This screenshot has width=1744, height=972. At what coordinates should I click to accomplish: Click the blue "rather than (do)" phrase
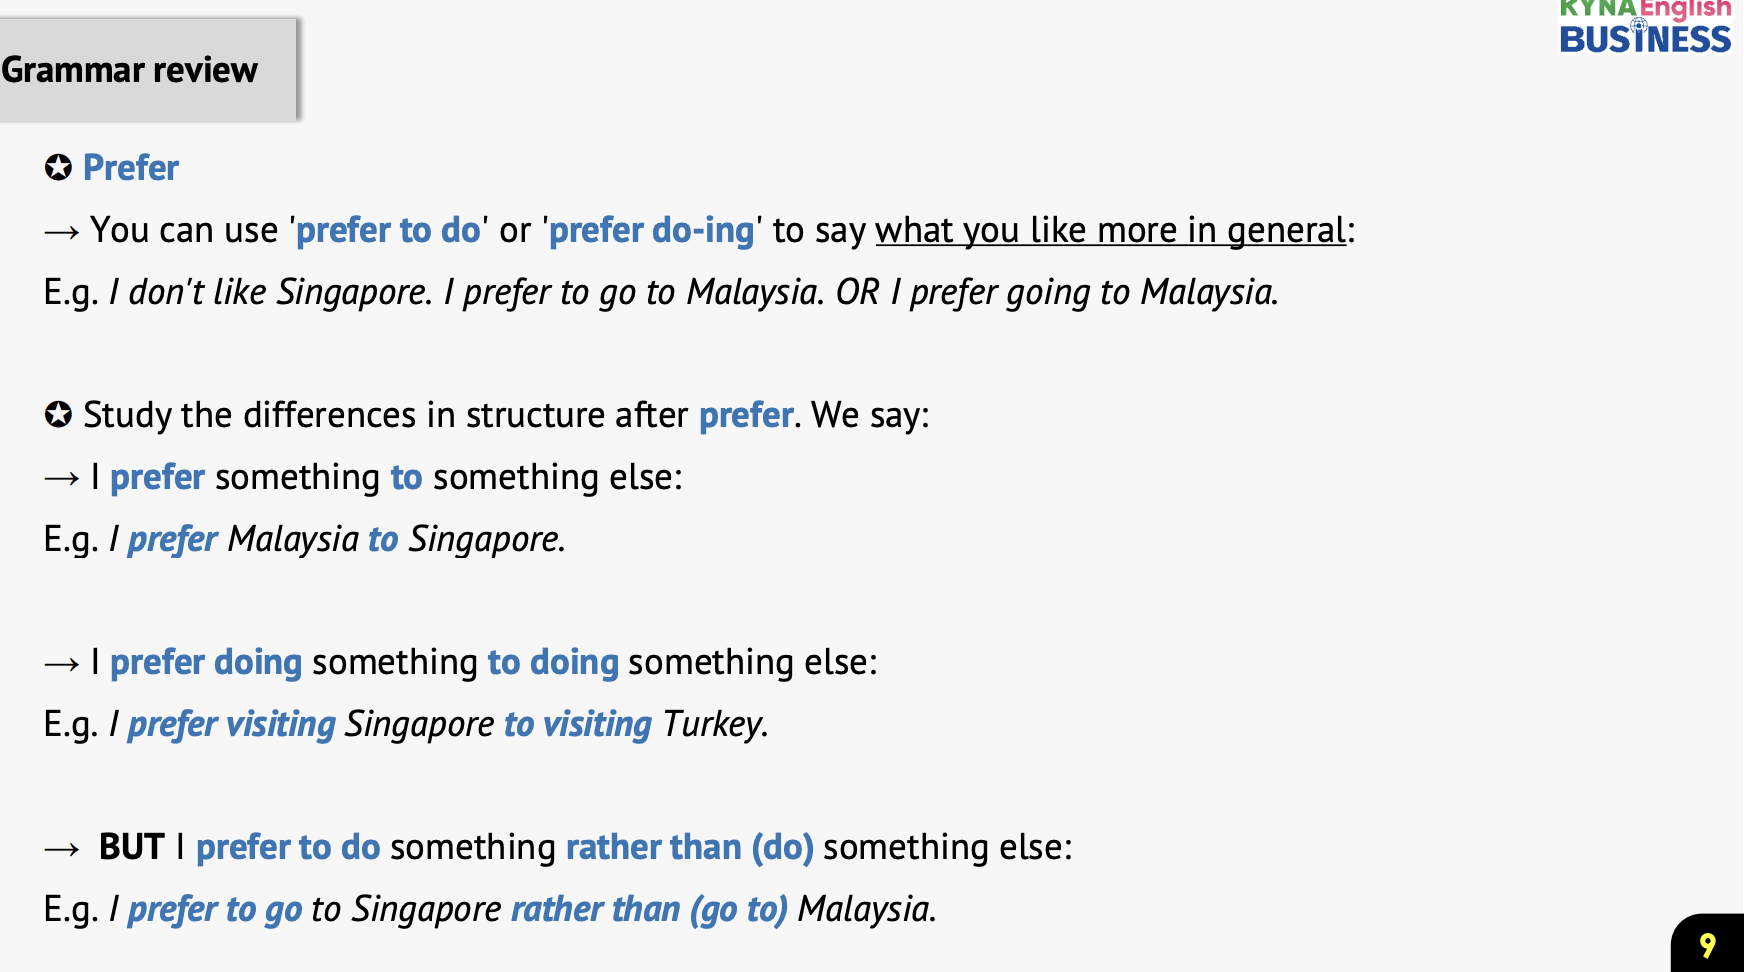tap(689, 847)
